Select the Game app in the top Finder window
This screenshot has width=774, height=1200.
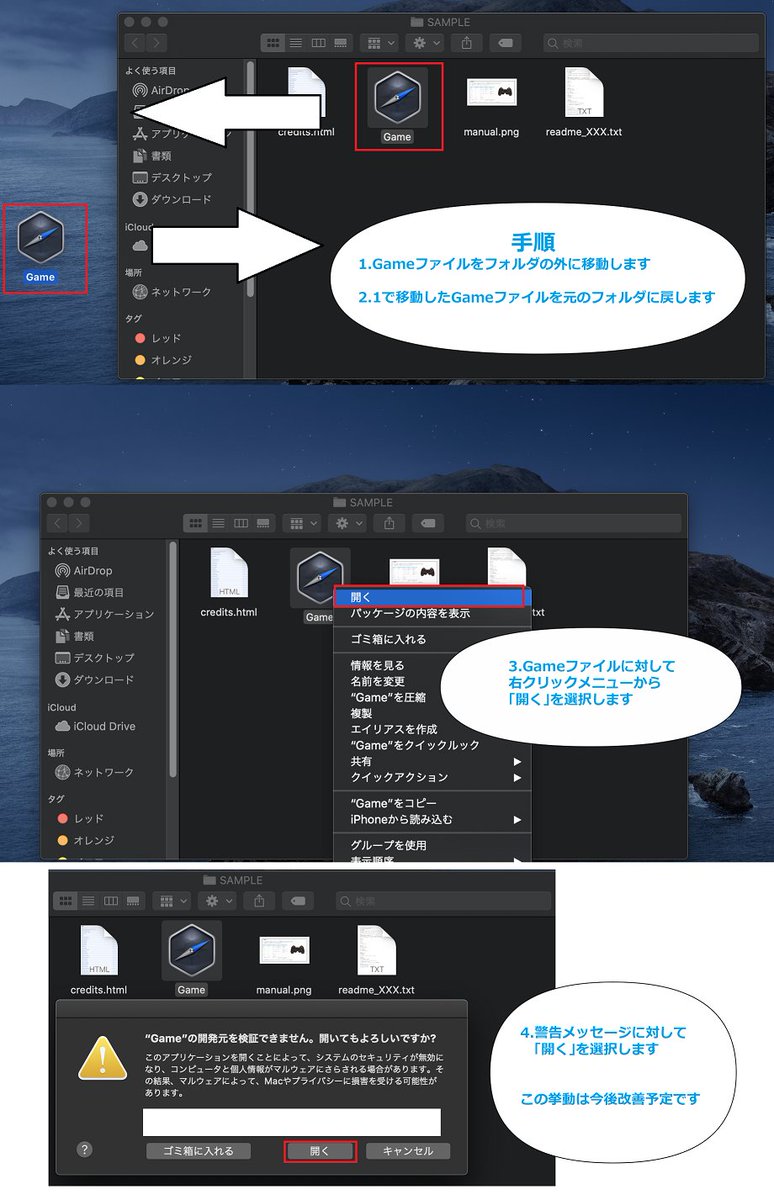397,98
